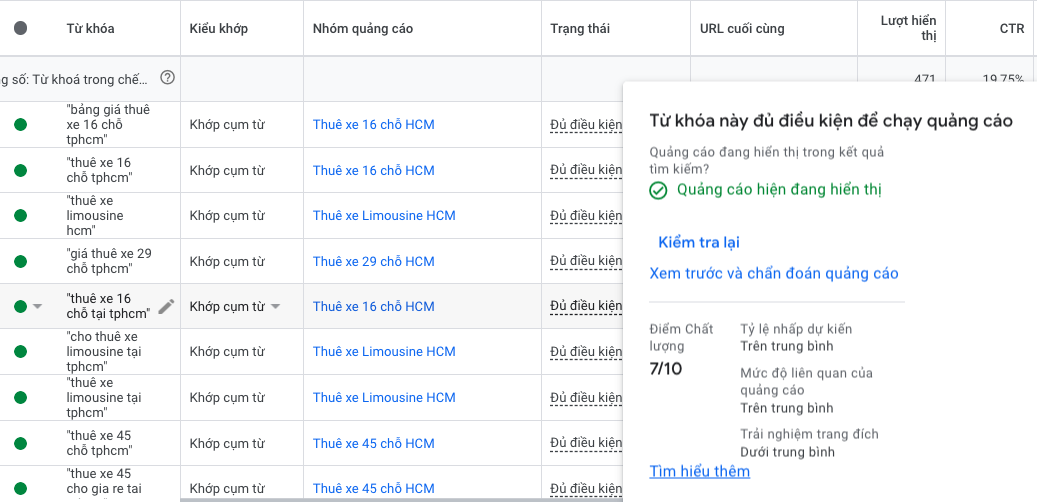Screen dimensions: 1037x502
Task: Click green status dot for "giá thuê xe 29 chỗ tphcm"
Action: 20,262
